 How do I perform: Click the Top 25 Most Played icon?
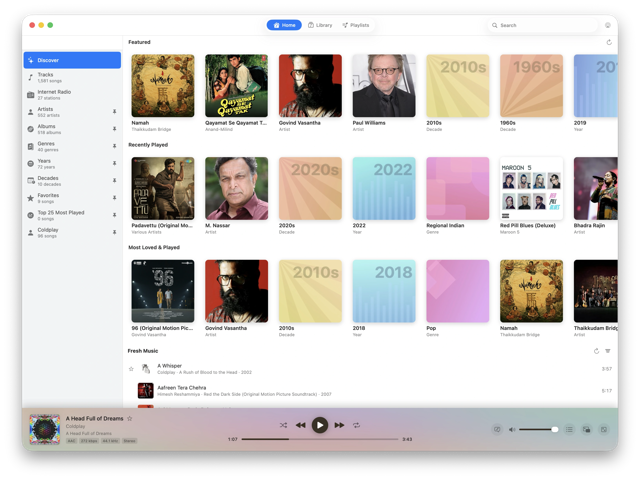(31, 215)
